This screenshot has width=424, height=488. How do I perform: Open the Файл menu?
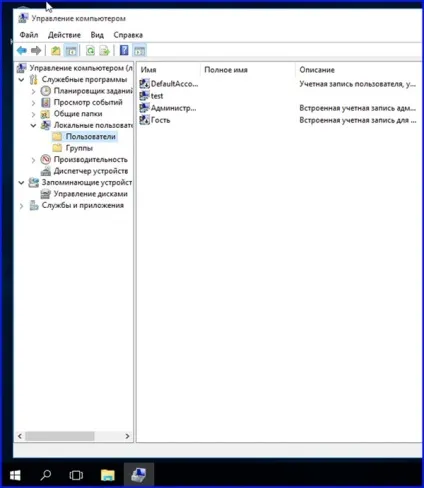[x=29, y=35]
